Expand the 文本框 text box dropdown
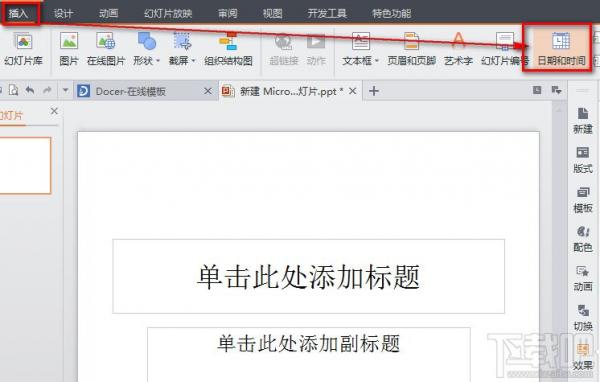This screenshot has width=600, height=382. point(360,49)
